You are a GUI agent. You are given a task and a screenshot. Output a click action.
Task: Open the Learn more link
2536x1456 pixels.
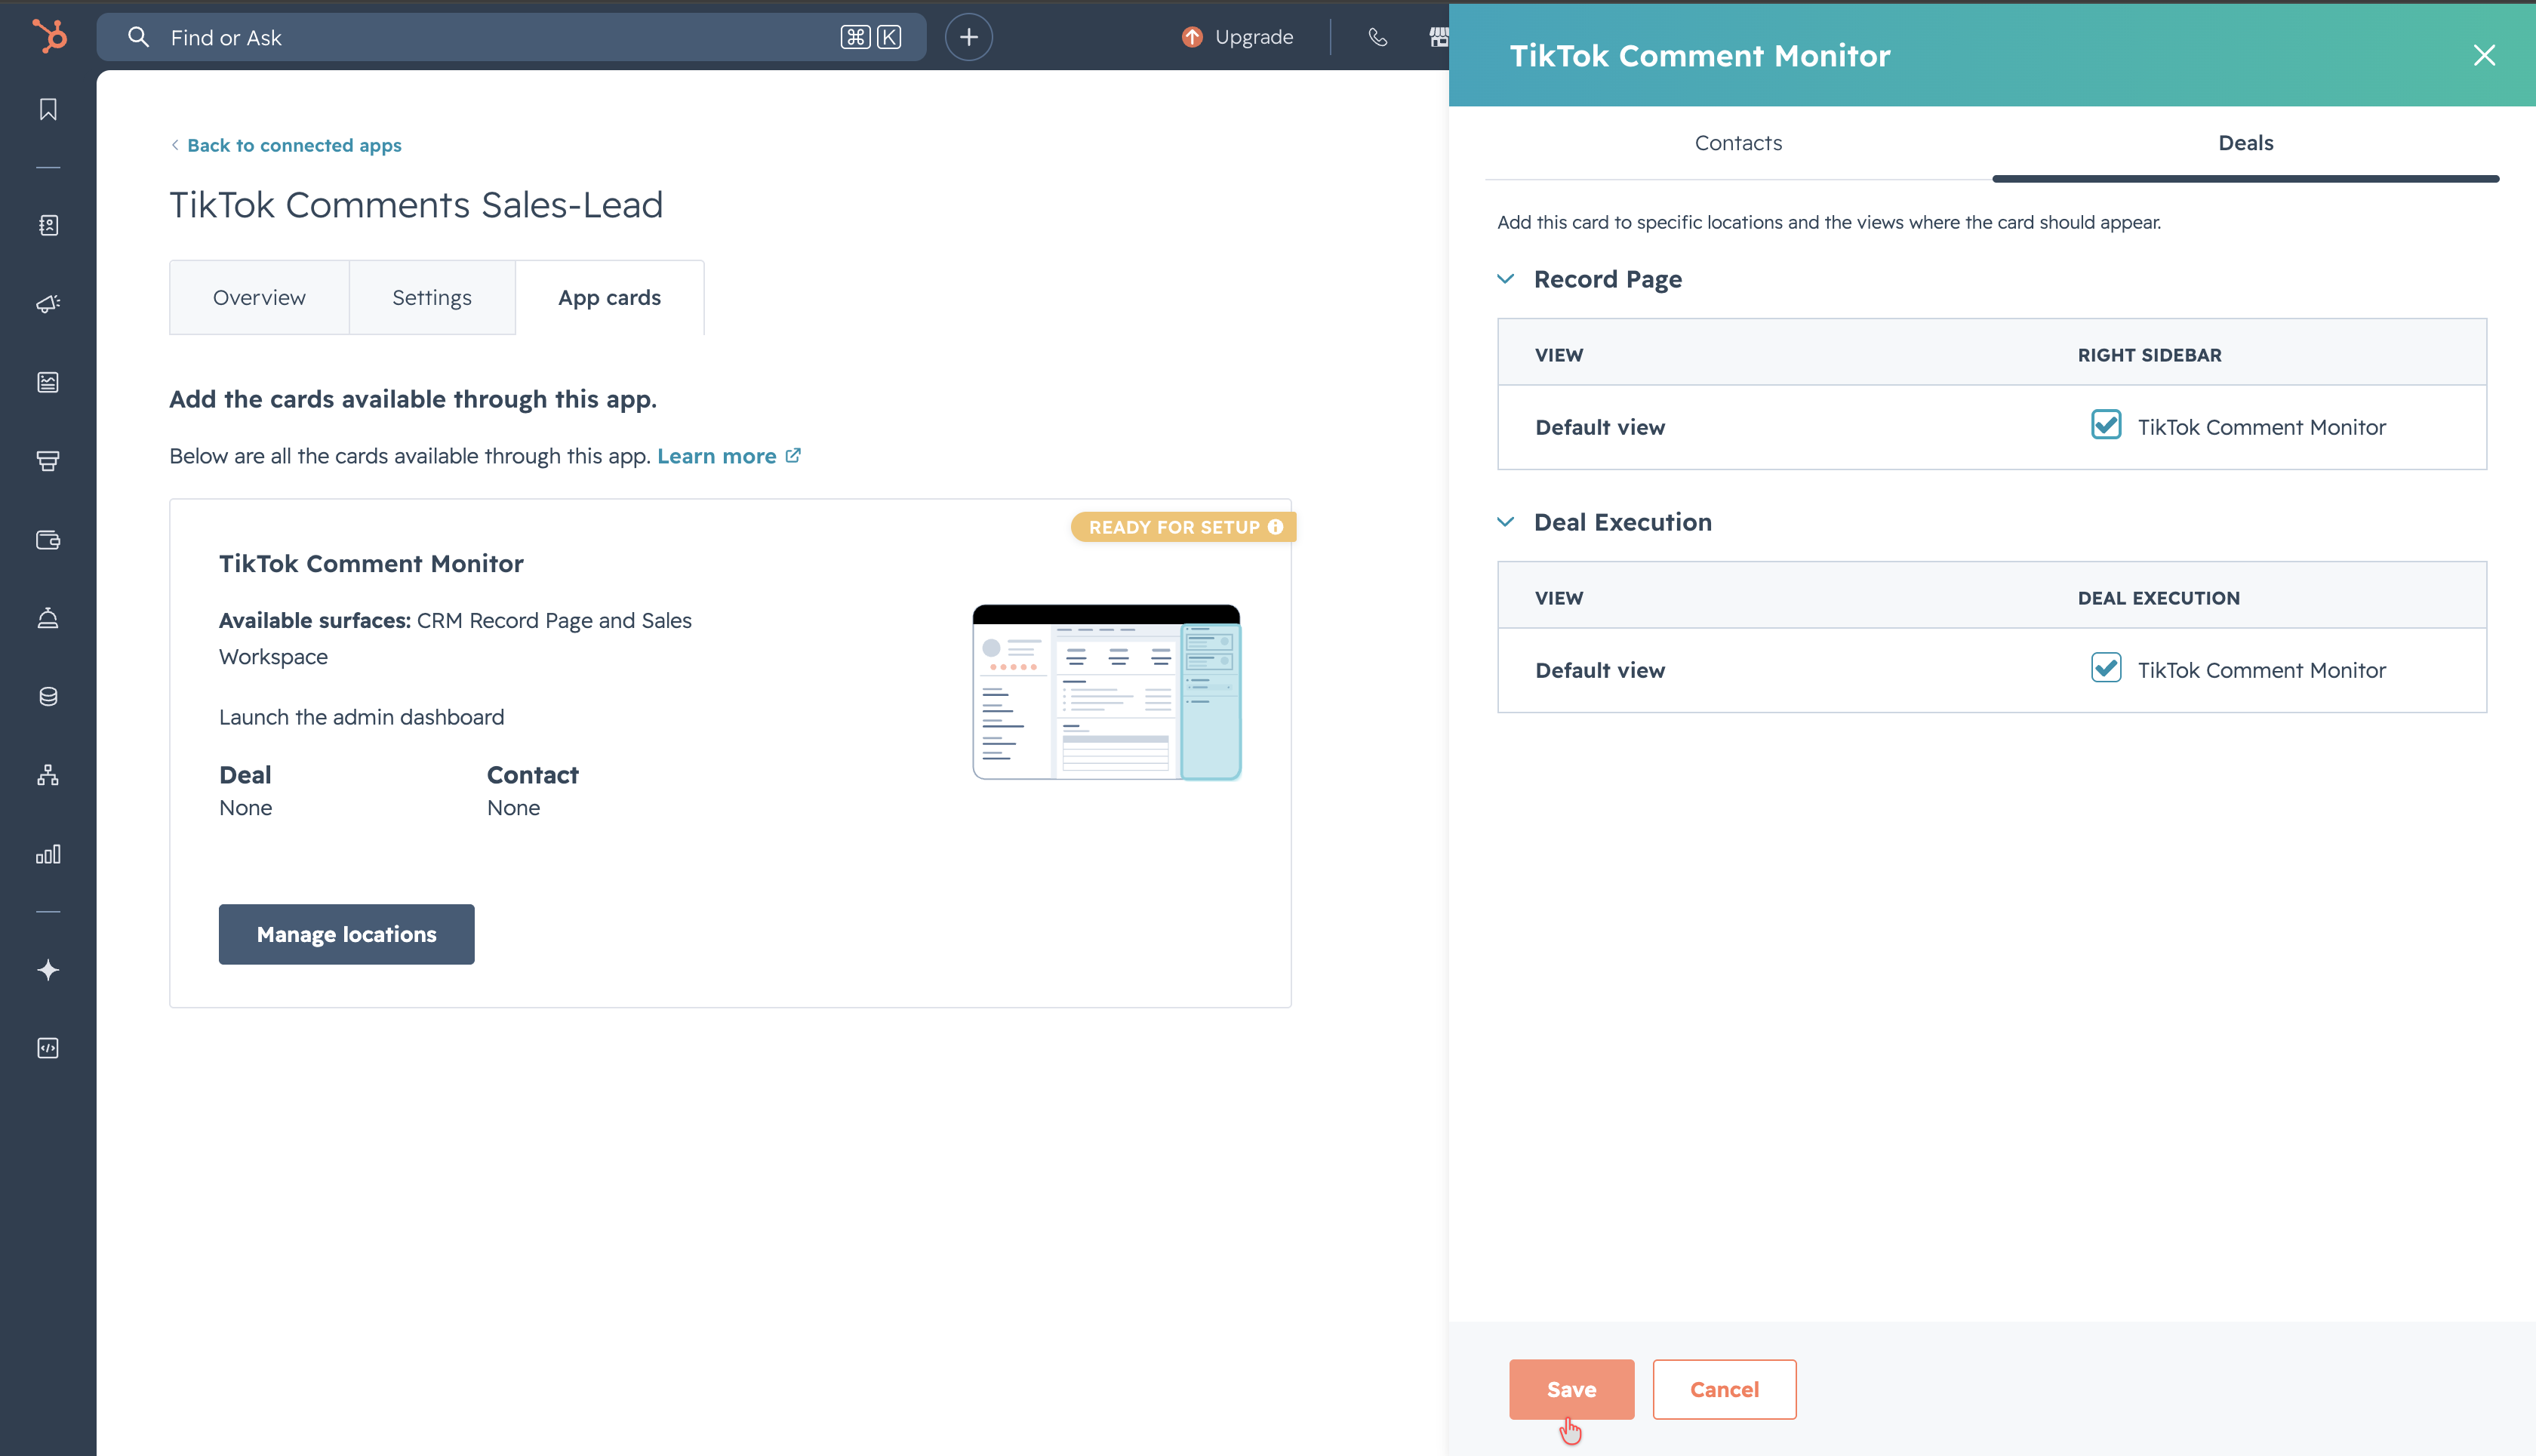[717, 456]
